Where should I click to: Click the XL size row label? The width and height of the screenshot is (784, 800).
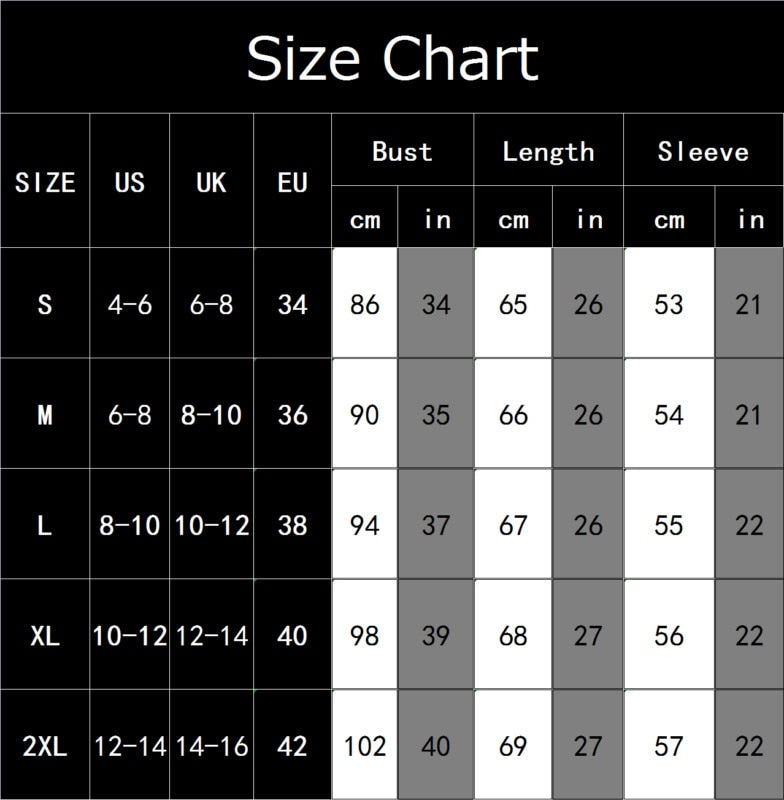(x=45, y=635)
